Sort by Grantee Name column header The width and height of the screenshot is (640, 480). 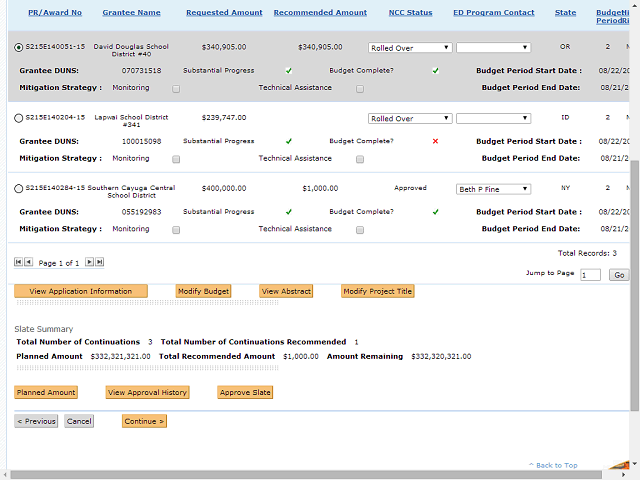click(x=131, y=13)
